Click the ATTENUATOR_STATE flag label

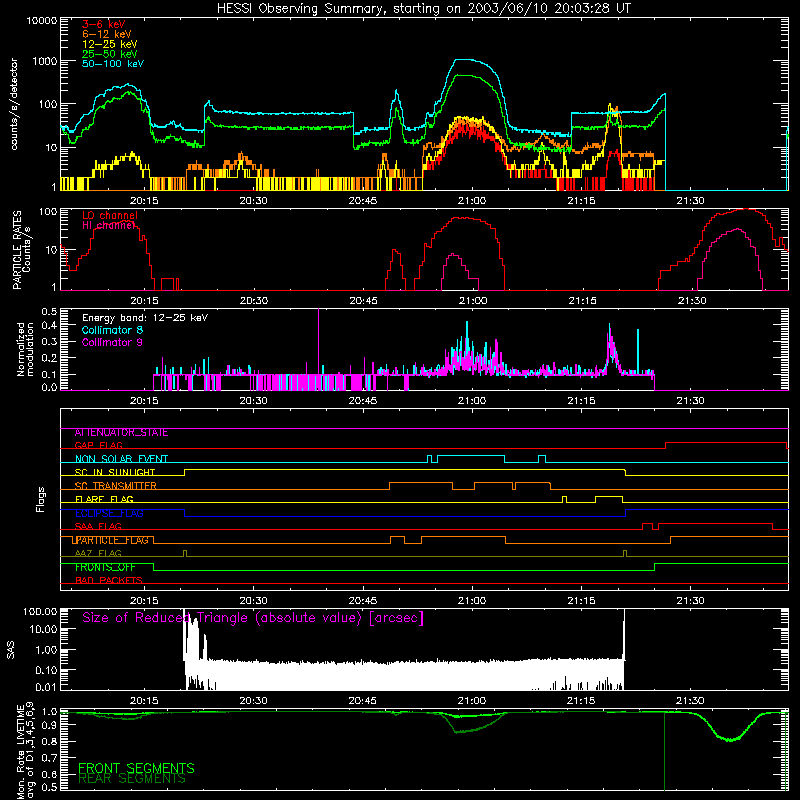click(x=121, y=432)
